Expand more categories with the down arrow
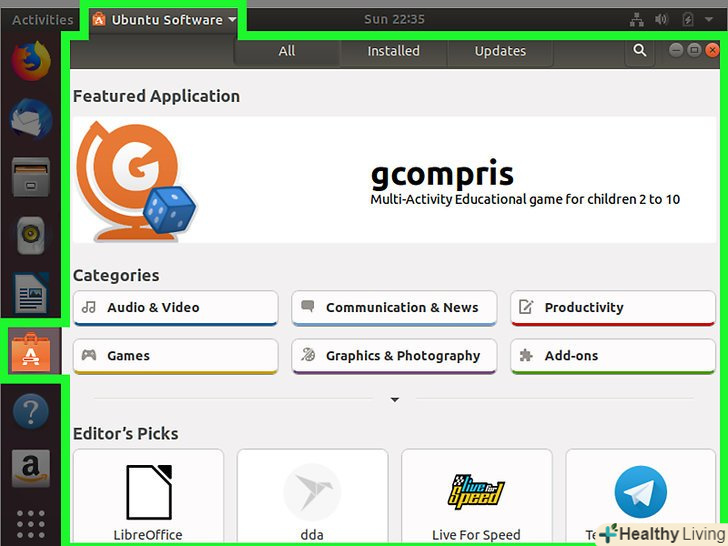The height and width of the screenshot is (546, 728). [x=395, y=399]
